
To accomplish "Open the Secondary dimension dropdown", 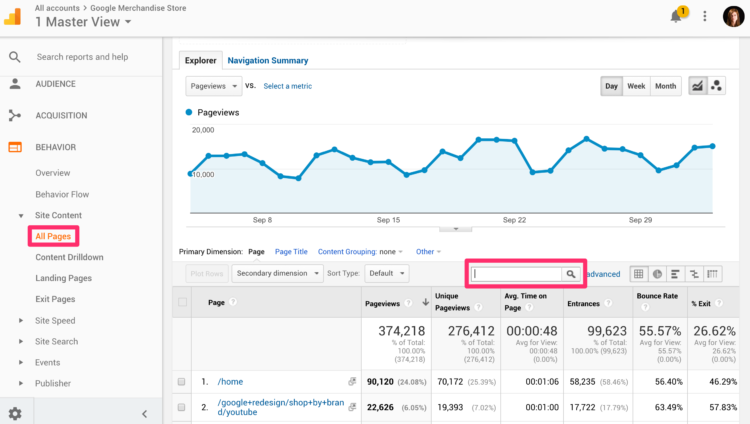I will 277,273.
